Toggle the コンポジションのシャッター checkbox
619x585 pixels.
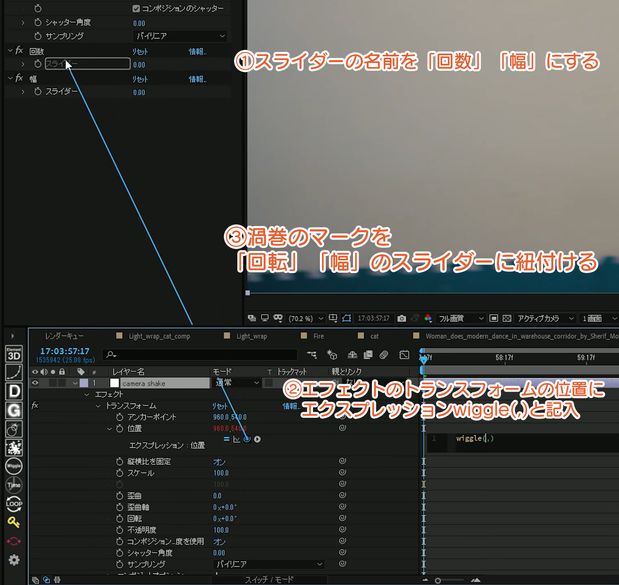point(137,8)
